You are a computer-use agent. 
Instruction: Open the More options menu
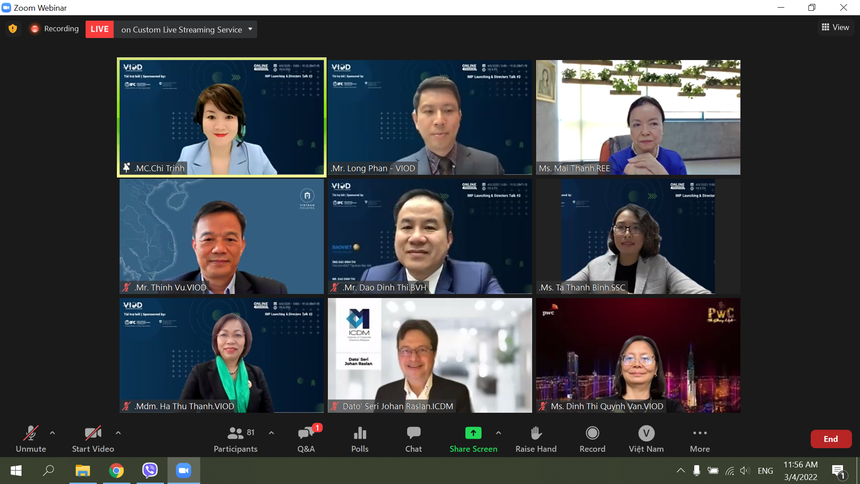coord(699,438)
